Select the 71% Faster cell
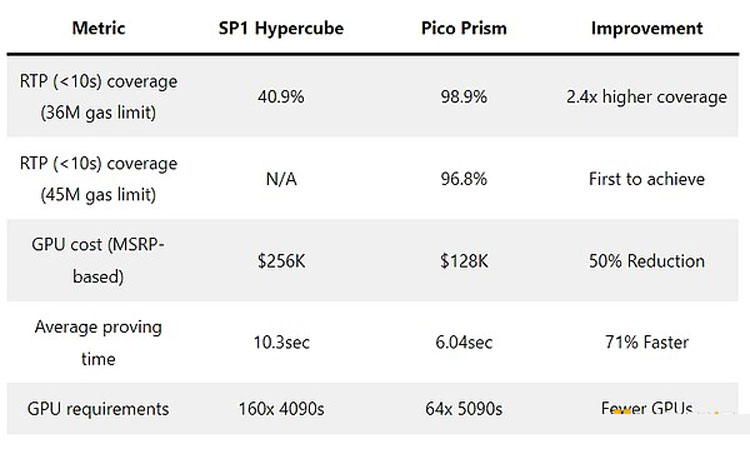 click(x=646, y=343)
